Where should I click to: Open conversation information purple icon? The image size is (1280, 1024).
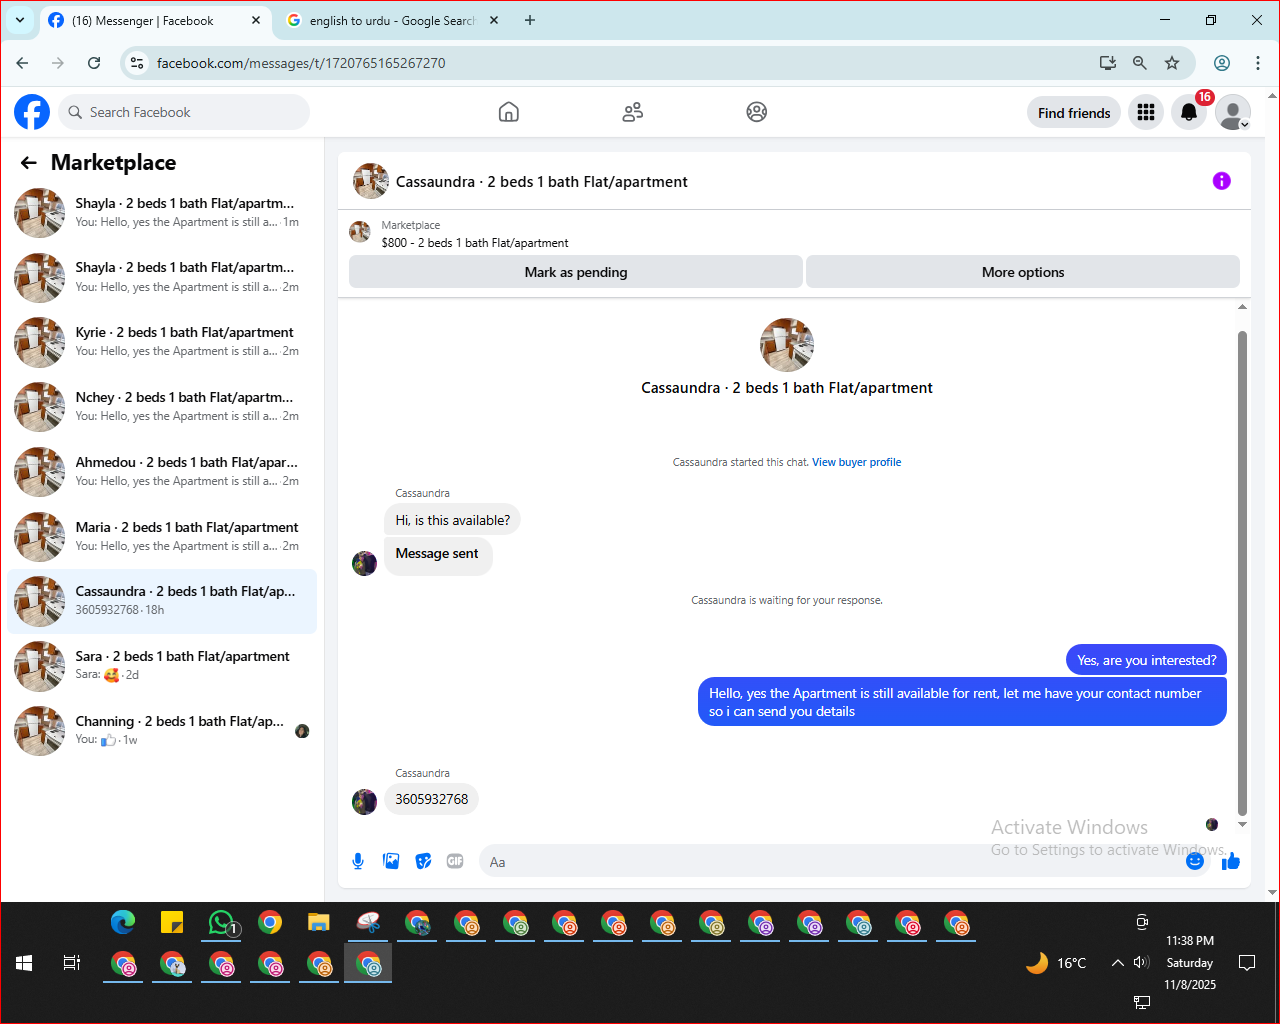click(1221, 181)
